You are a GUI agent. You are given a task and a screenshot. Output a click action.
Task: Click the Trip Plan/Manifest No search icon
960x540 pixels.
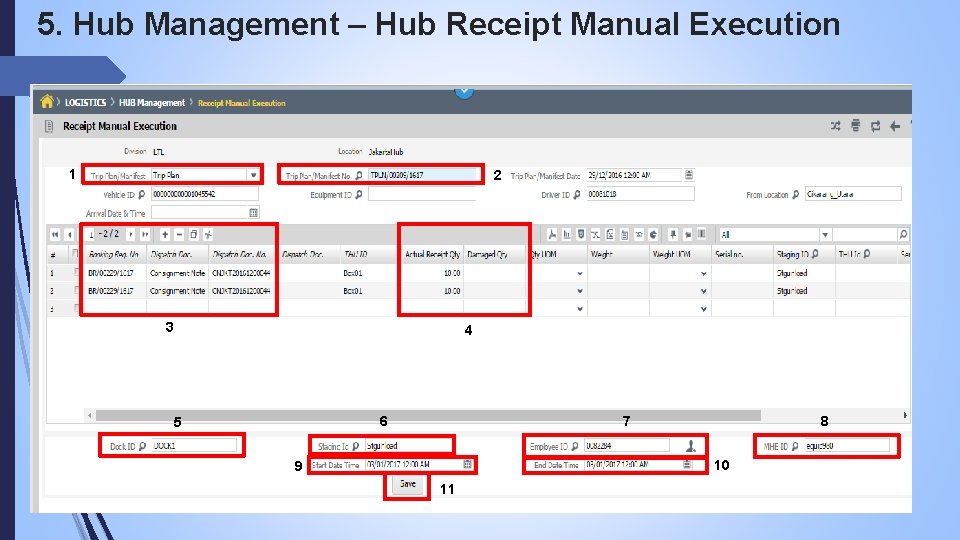pyautogui.click(x=359, y=175)
